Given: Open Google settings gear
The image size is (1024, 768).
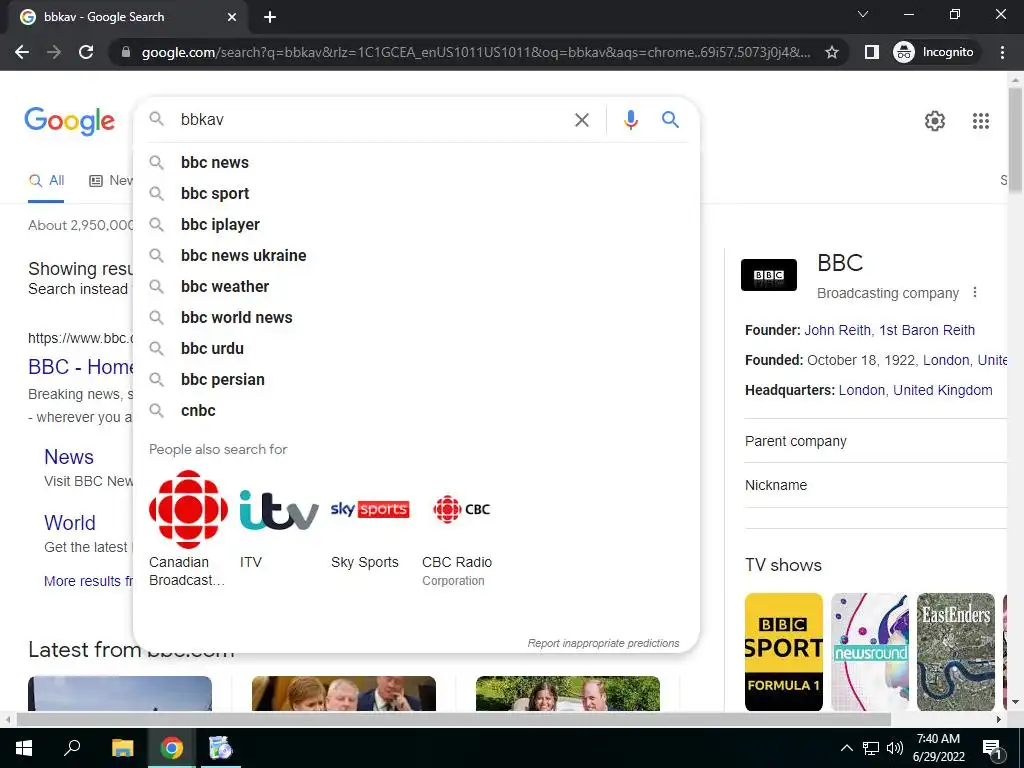Looking at the screenshot, I should [935, 121].
